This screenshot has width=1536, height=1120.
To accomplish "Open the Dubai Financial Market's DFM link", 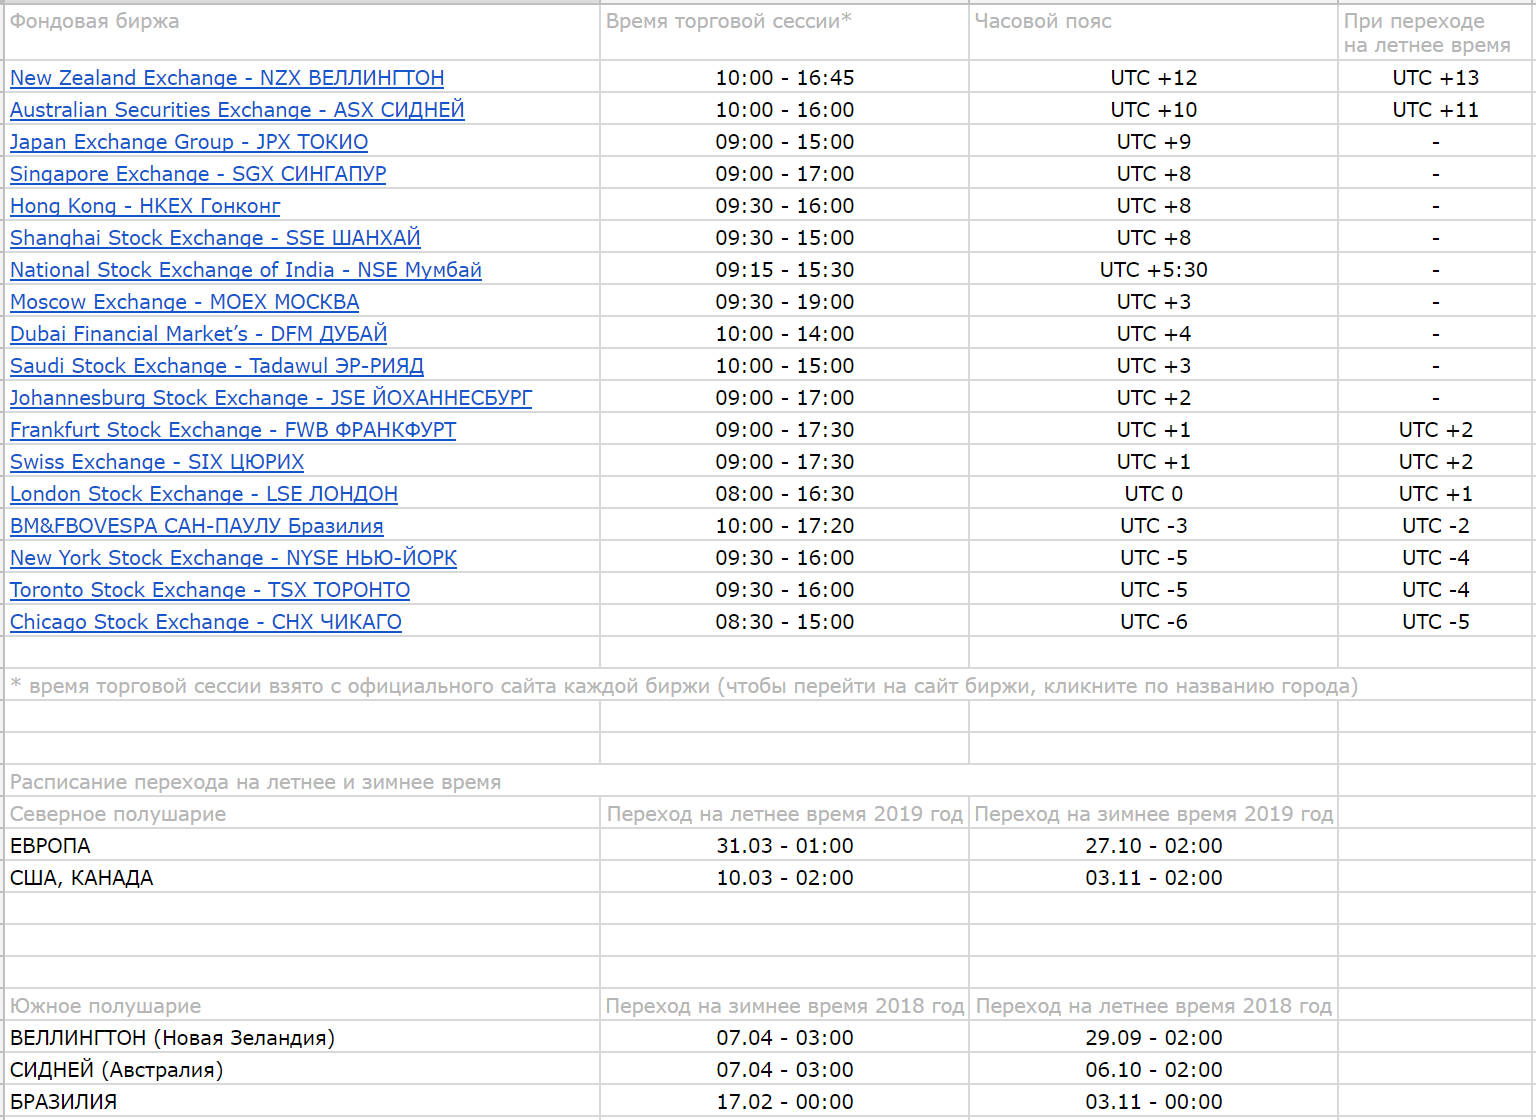I will (x=198, y=334).
